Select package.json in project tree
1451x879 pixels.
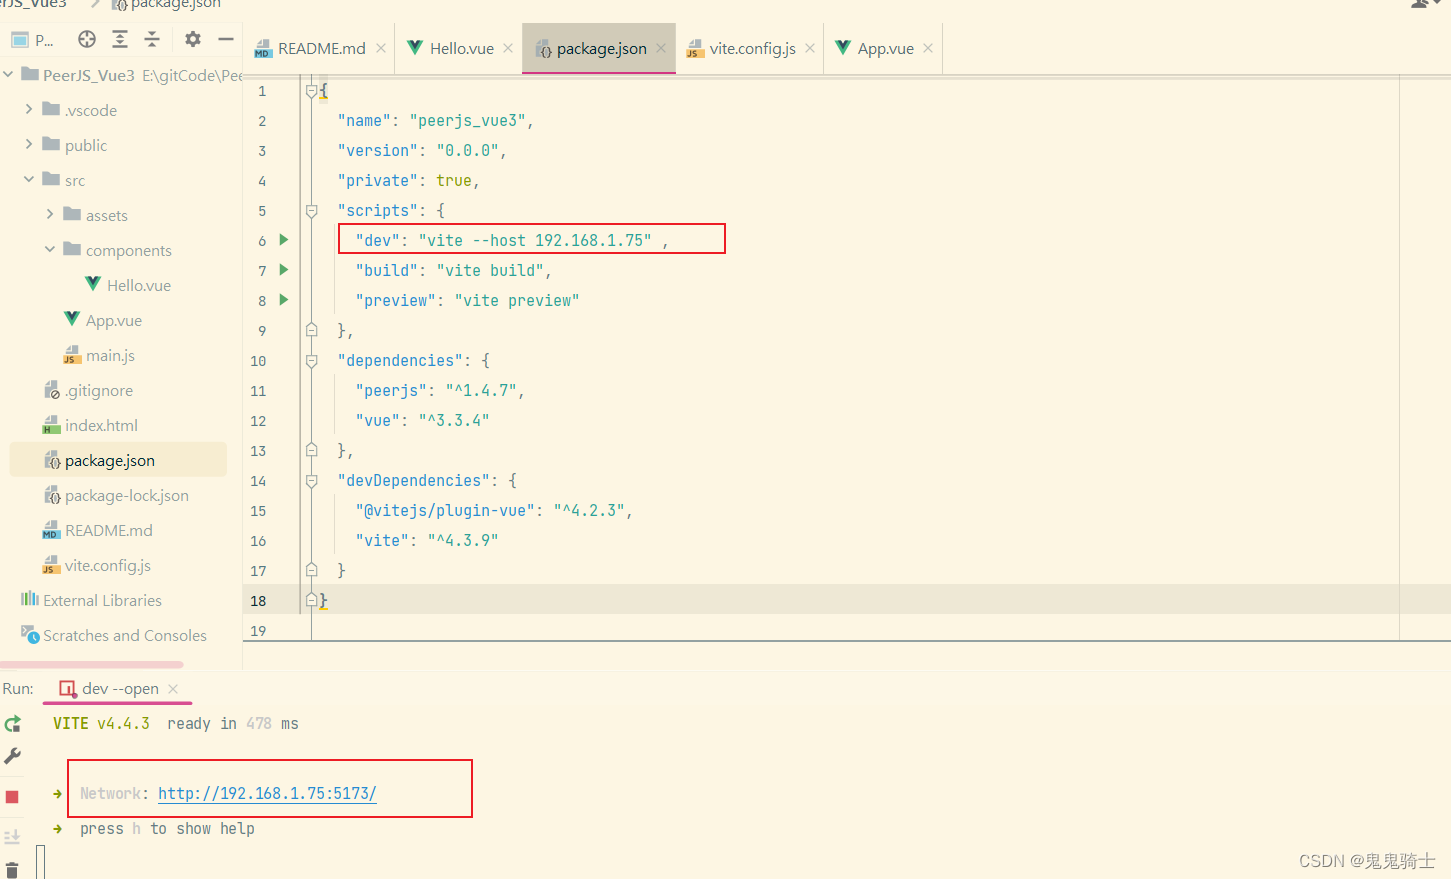click(x=118, y=460)
